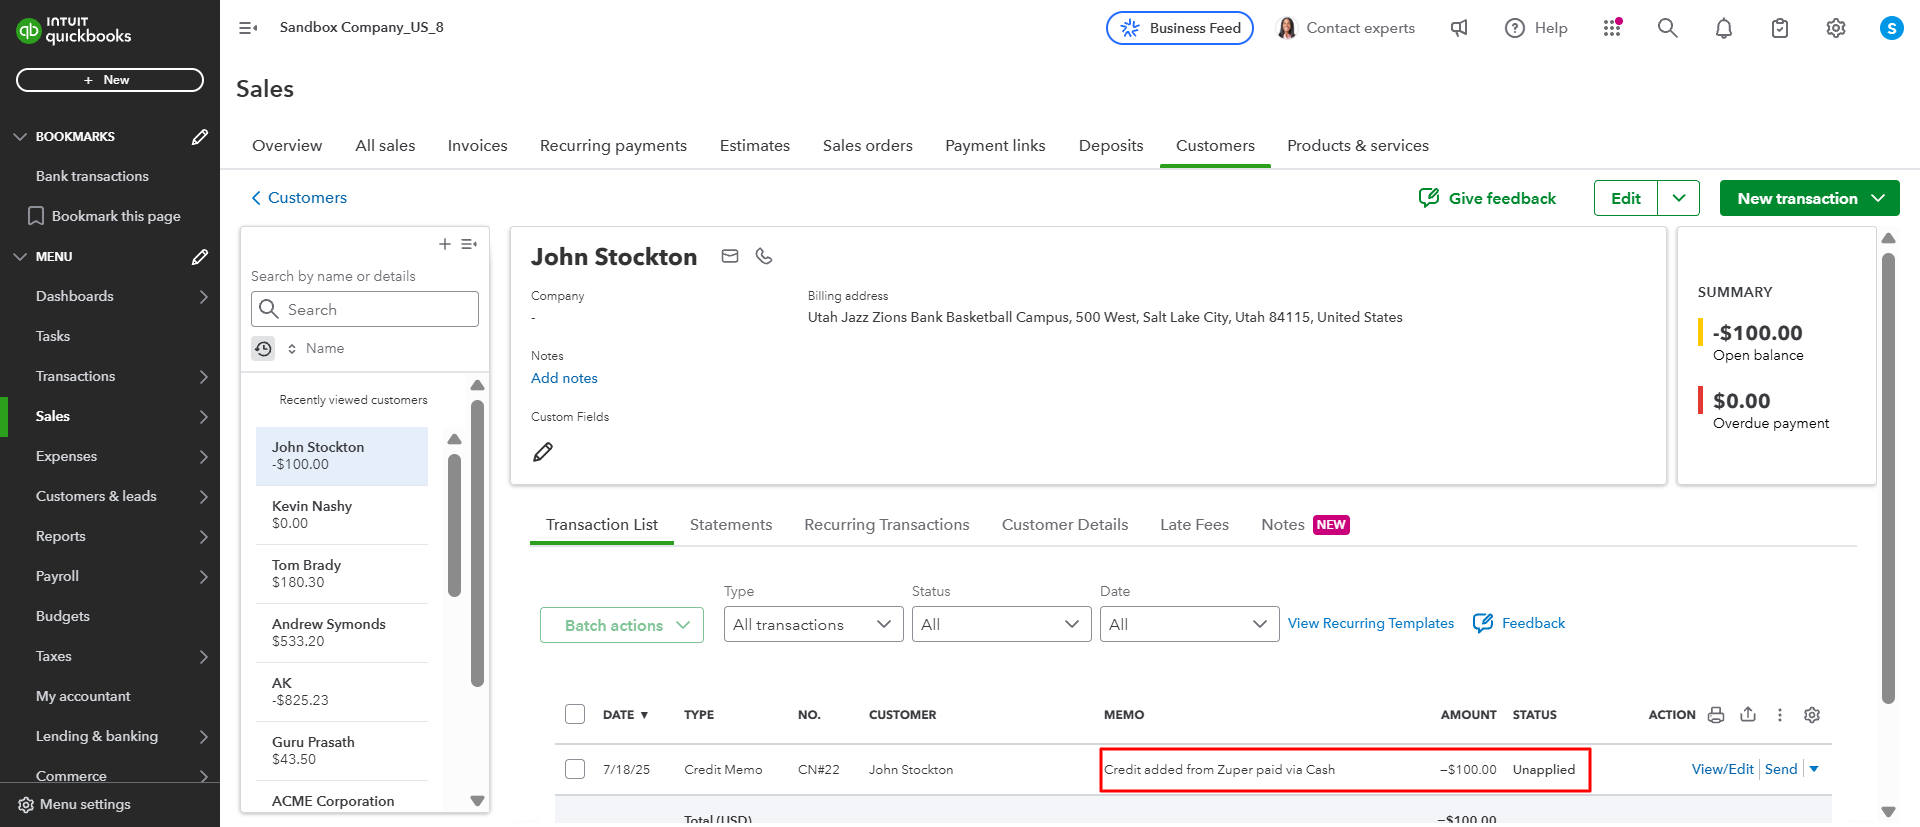
Task: Open the apps grid icon
Action: tap(1612, 28)
